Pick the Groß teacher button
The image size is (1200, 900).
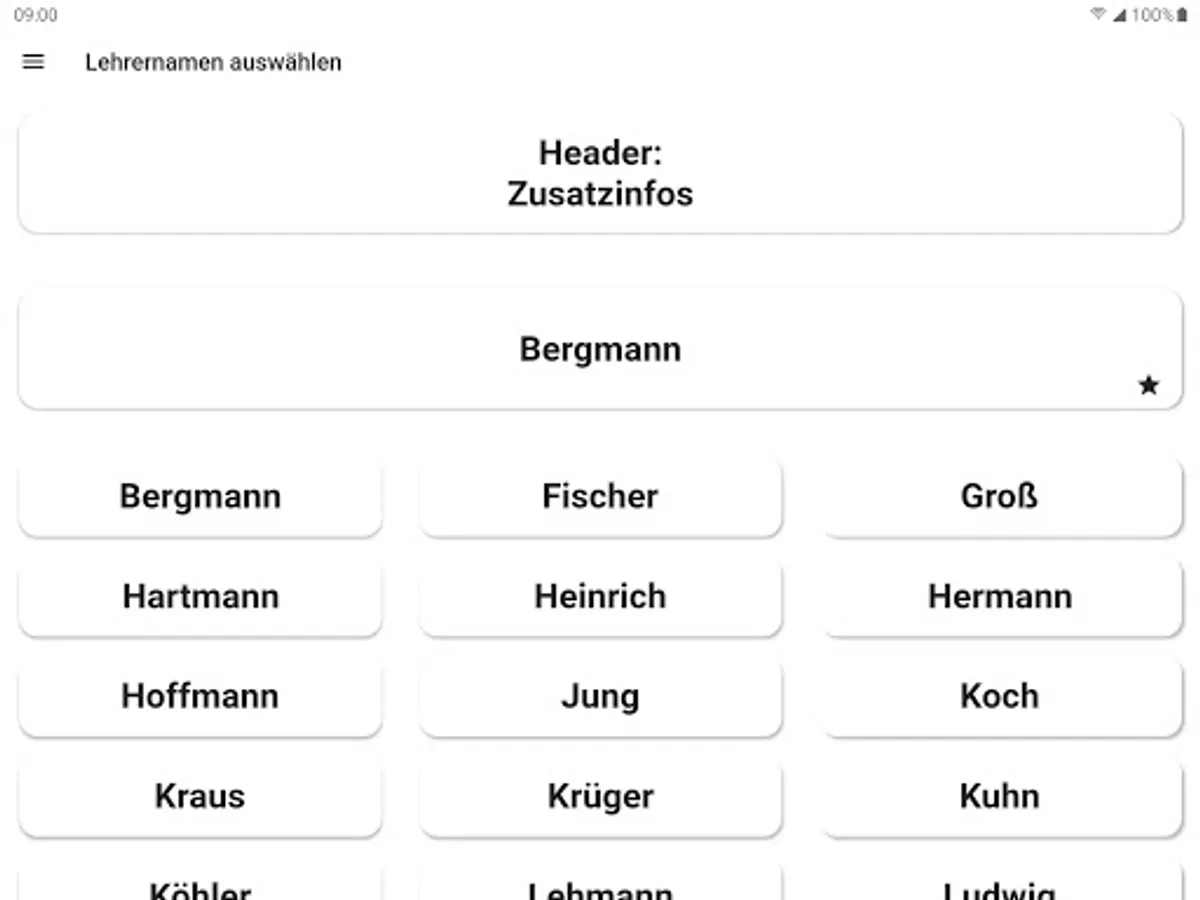point(1000,497)
